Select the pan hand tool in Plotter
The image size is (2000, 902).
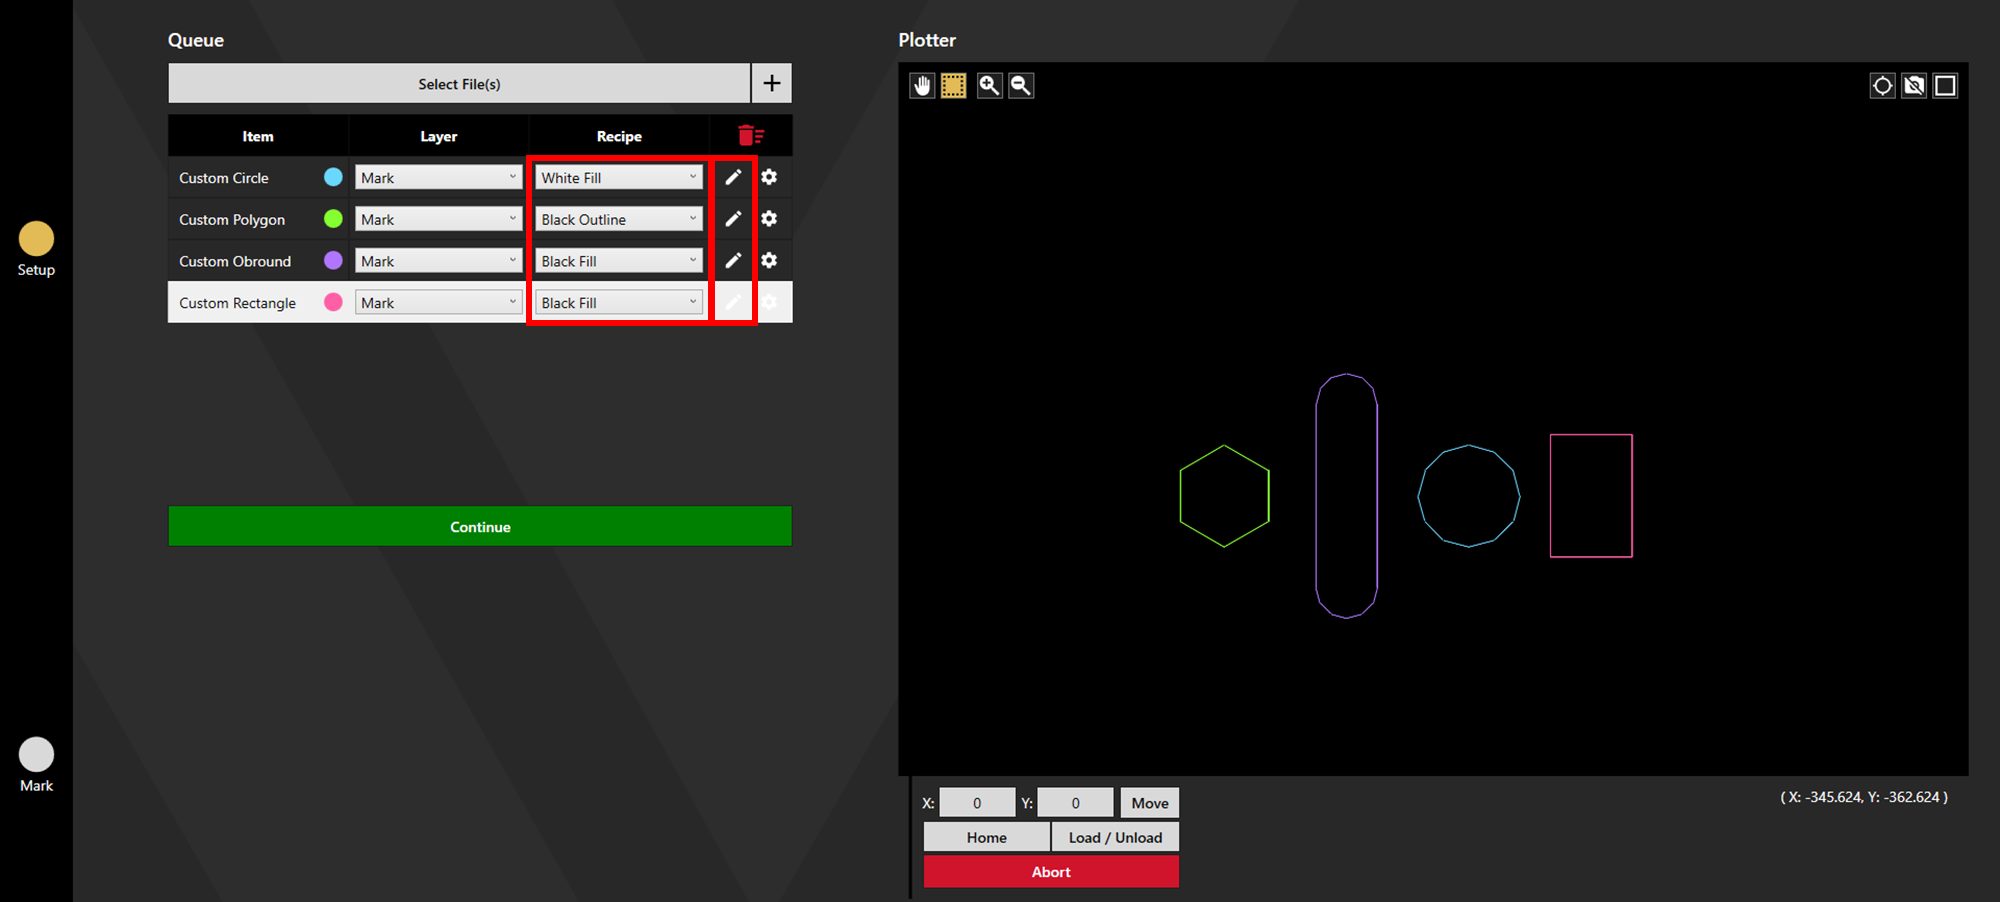coord(922,86)
